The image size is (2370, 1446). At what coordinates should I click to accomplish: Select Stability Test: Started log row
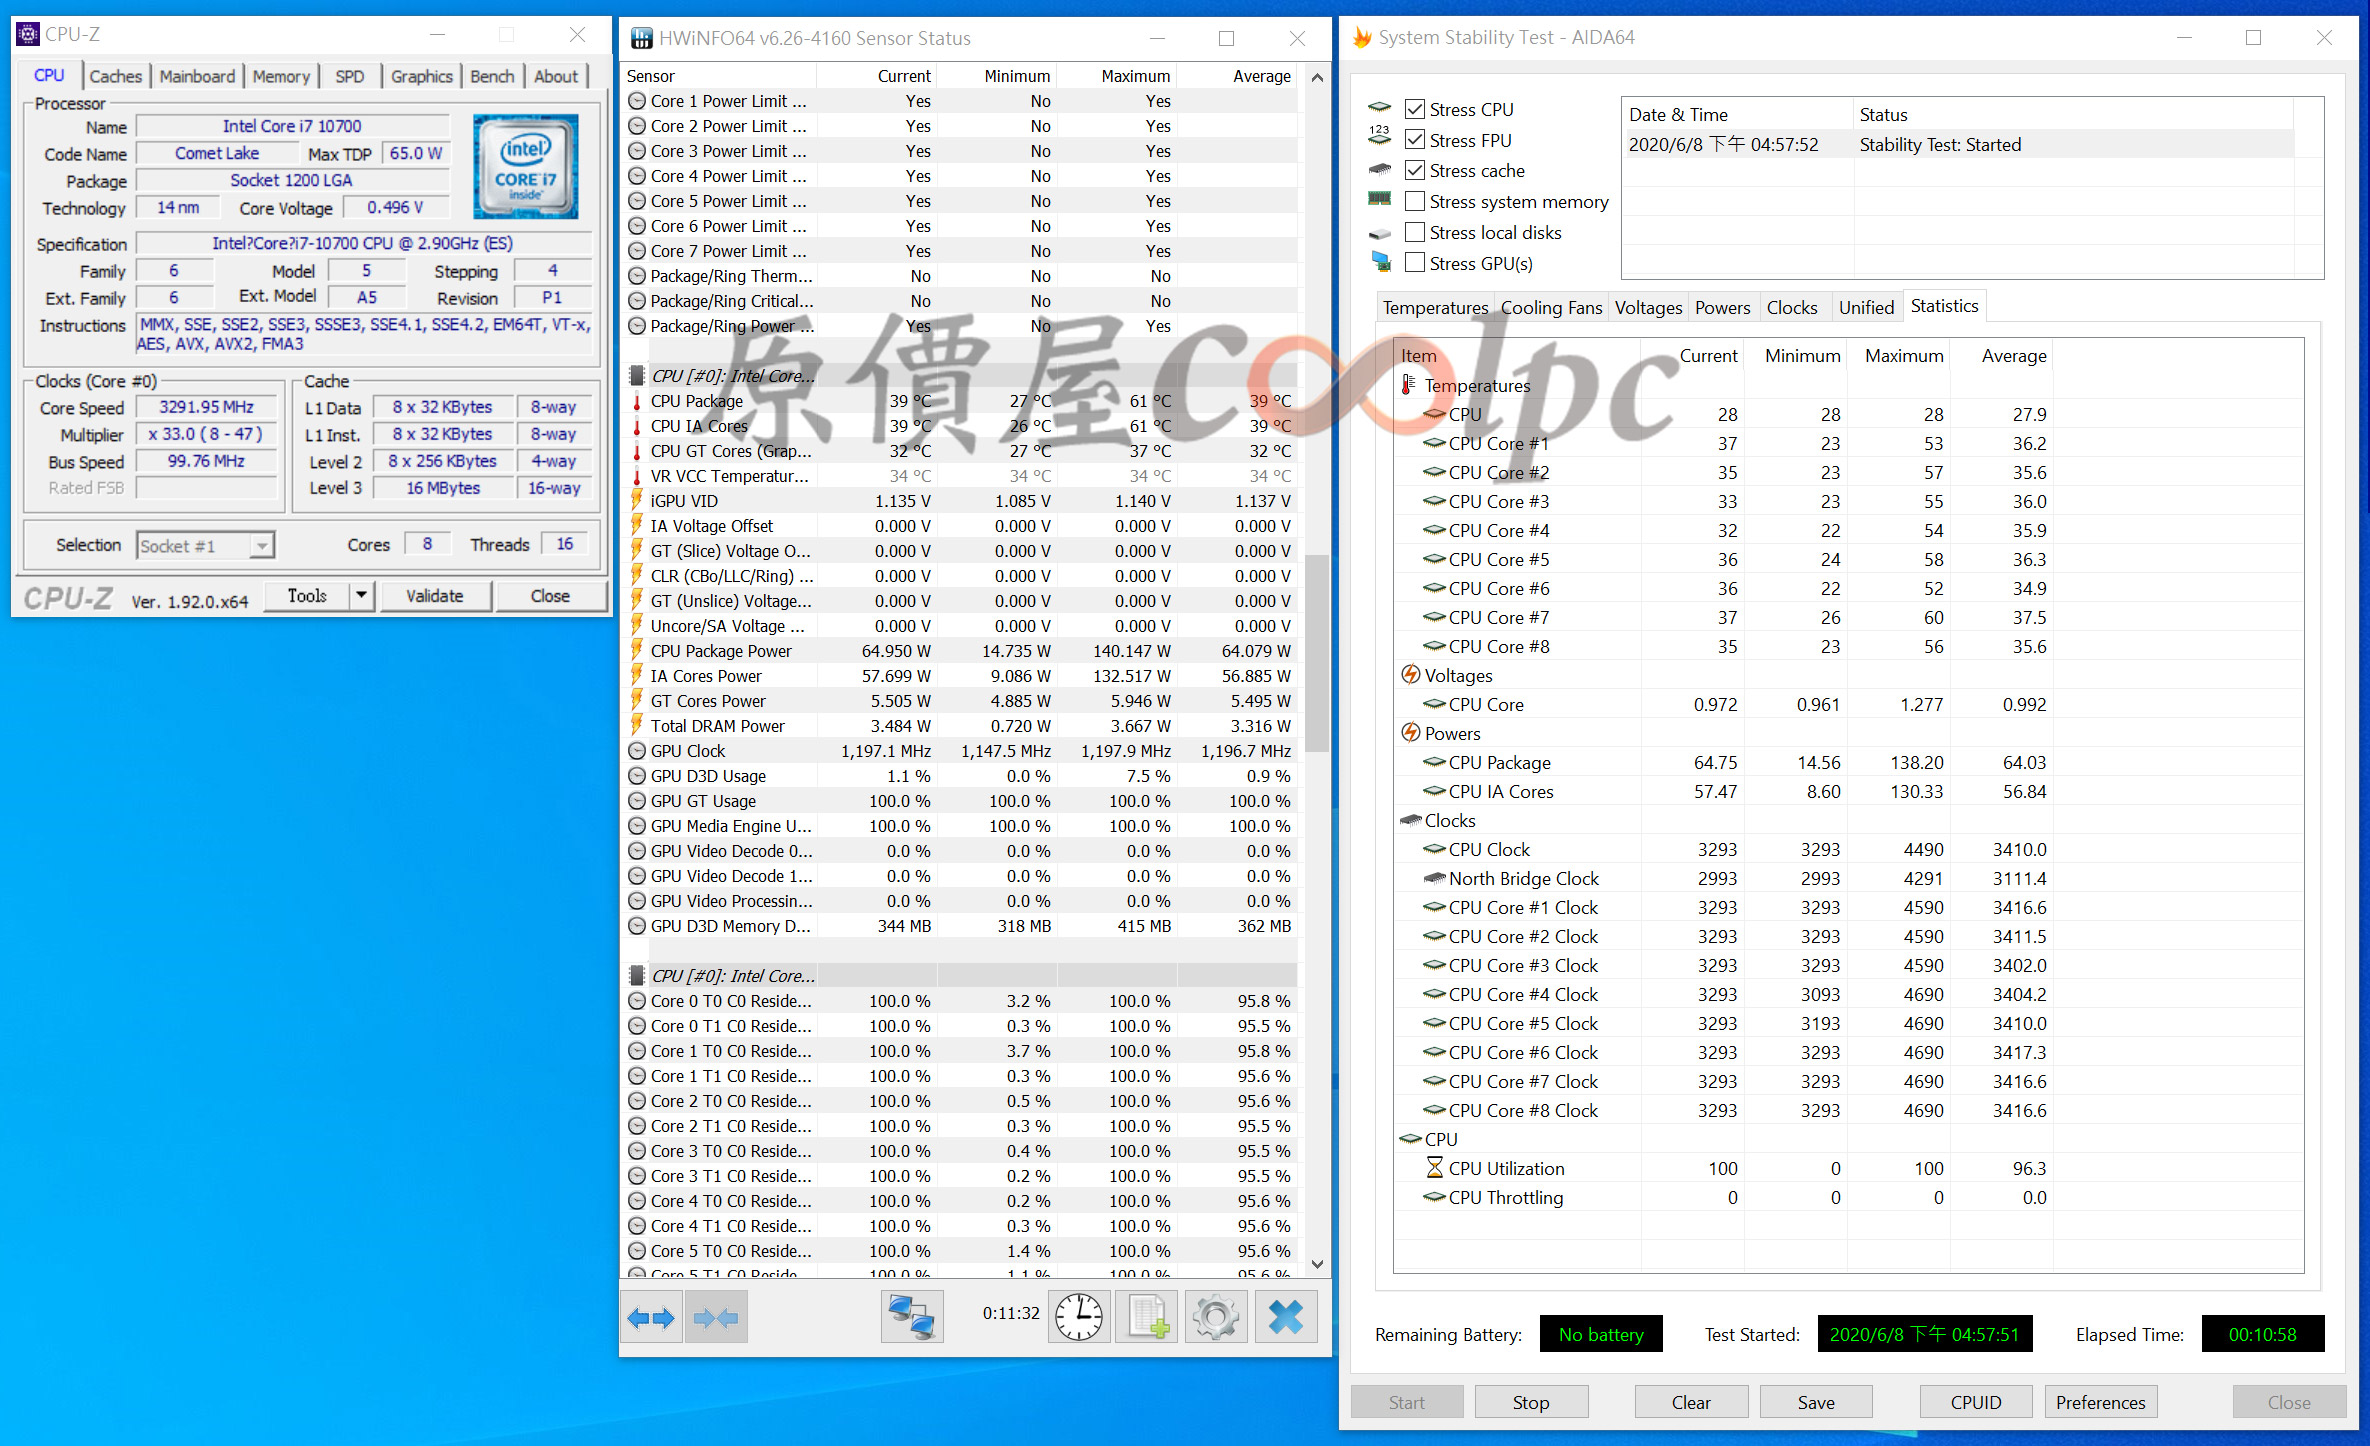(x=1960, y=144)
